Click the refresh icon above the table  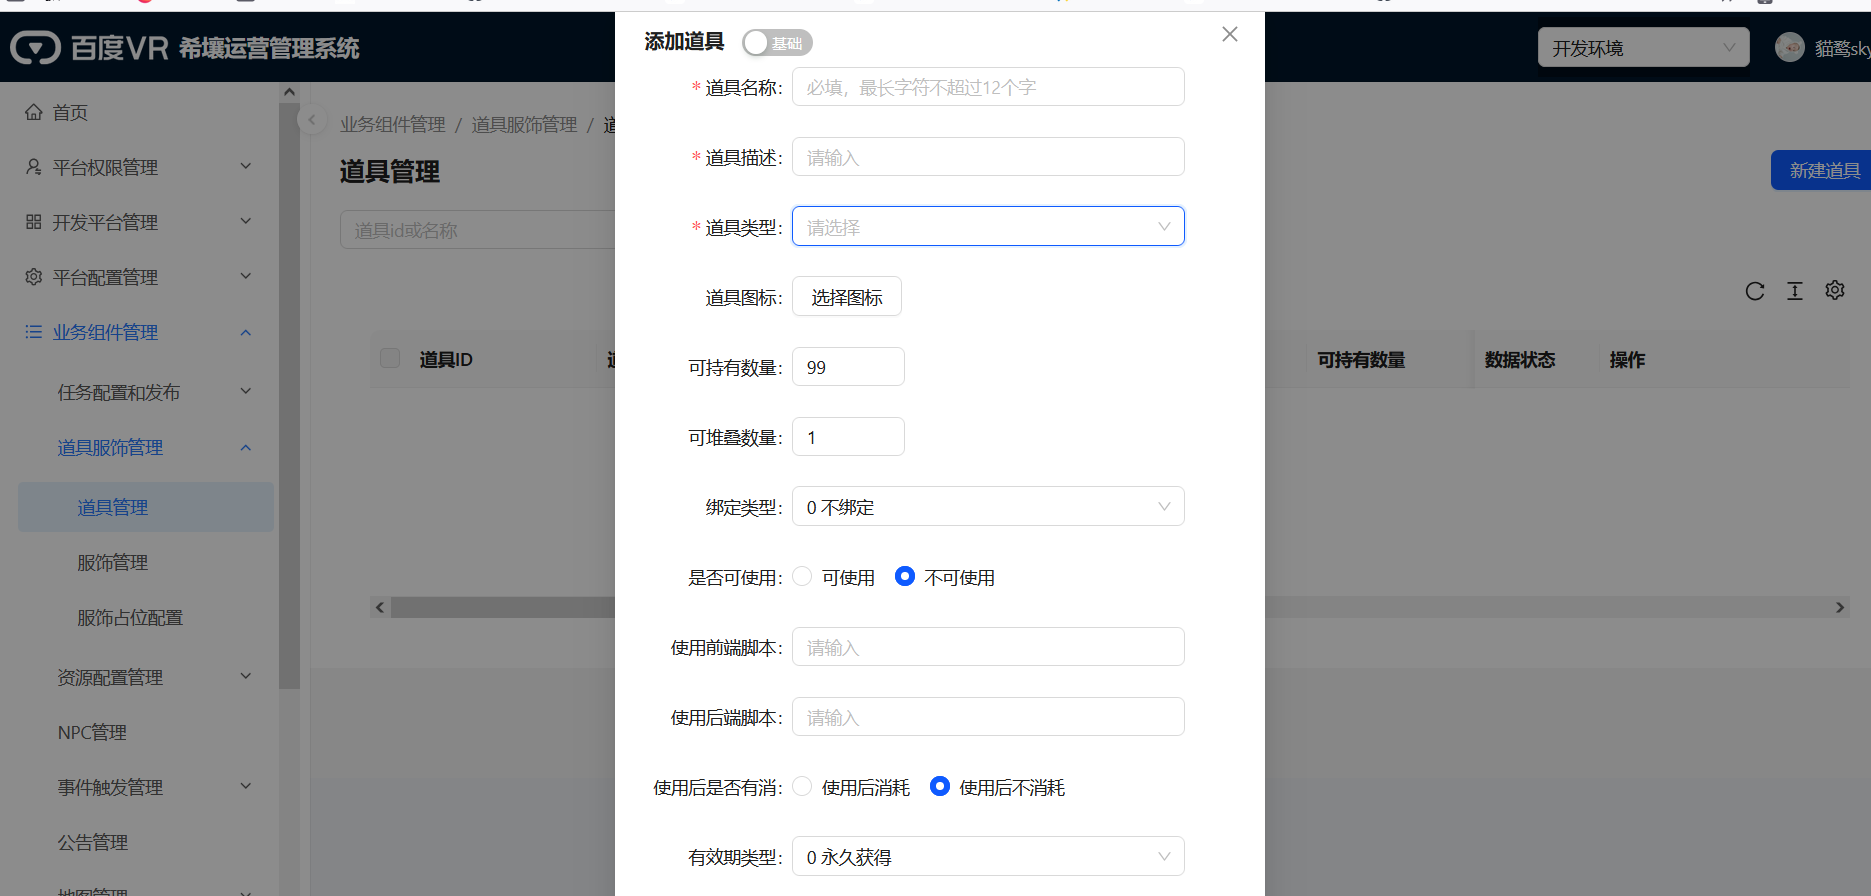pos(1754,291)
